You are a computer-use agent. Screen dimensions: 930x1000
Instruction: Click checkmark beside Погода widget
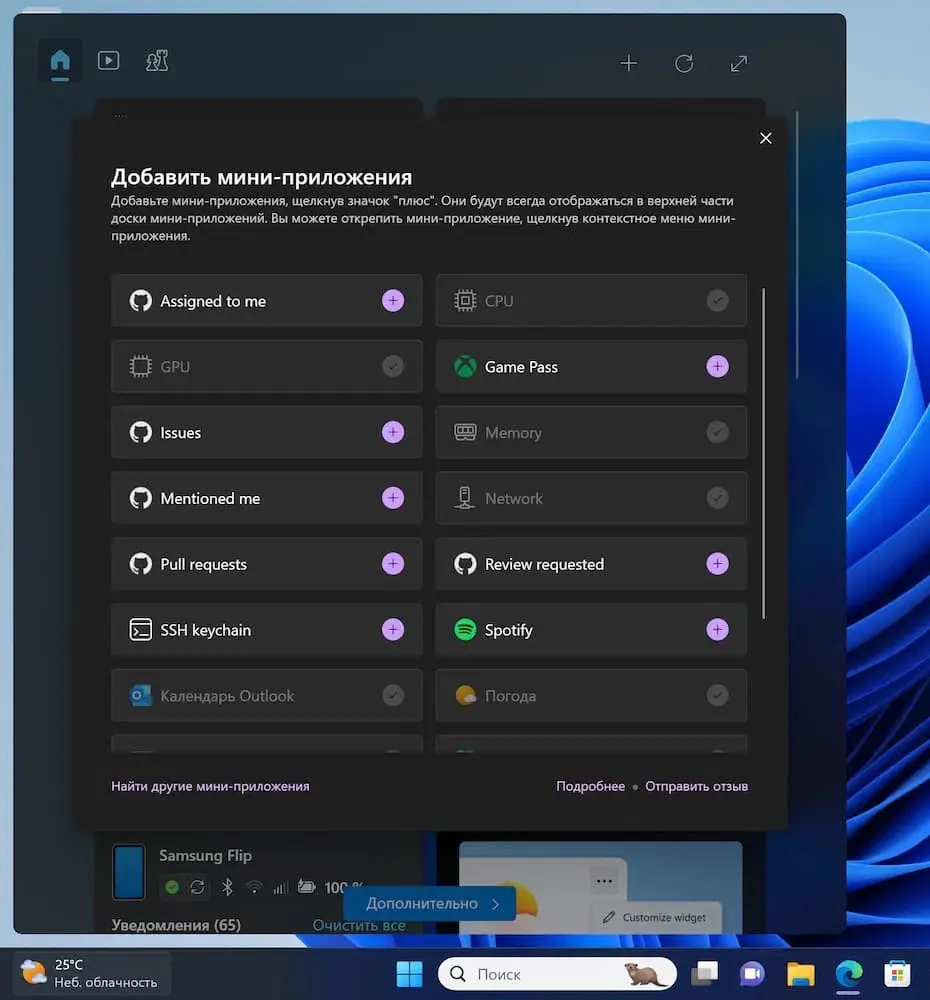coord(717,696)
